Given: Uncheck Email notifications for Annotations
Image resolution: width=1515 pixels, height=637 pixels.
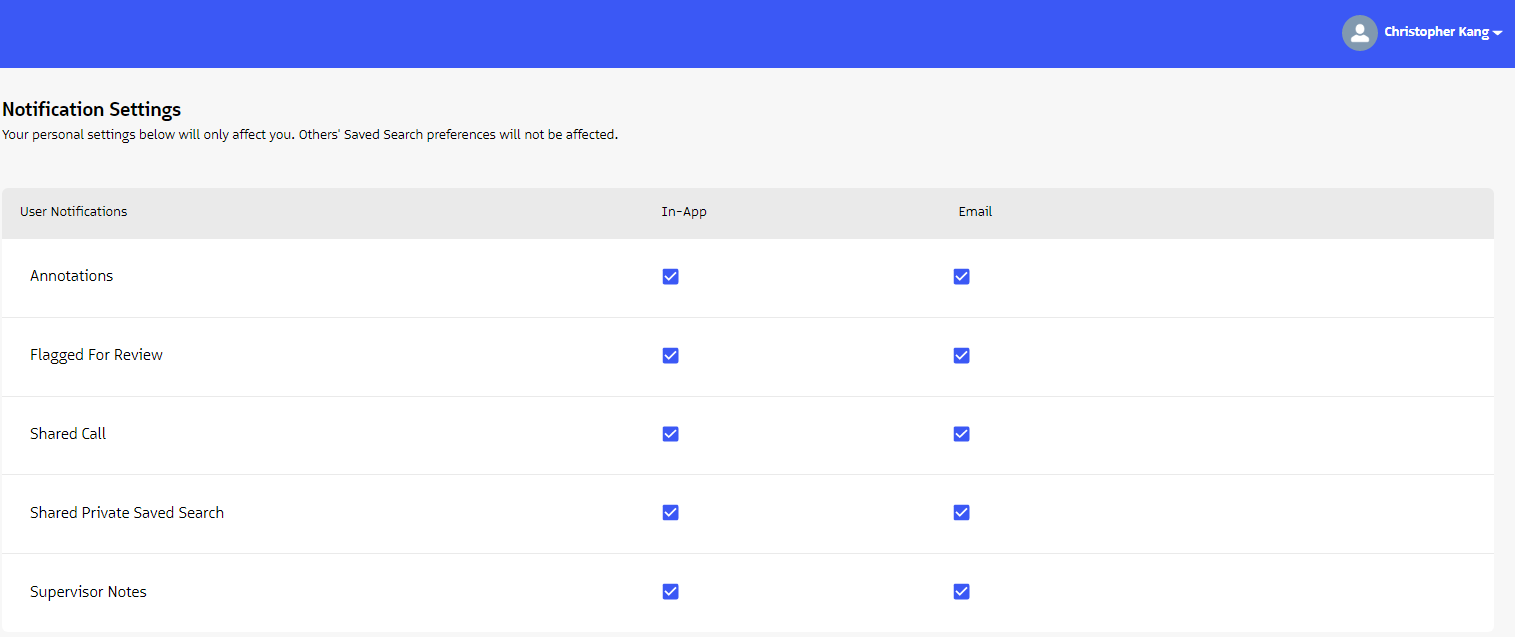Looking at the screenshot, I should click(x=961, y=277).
